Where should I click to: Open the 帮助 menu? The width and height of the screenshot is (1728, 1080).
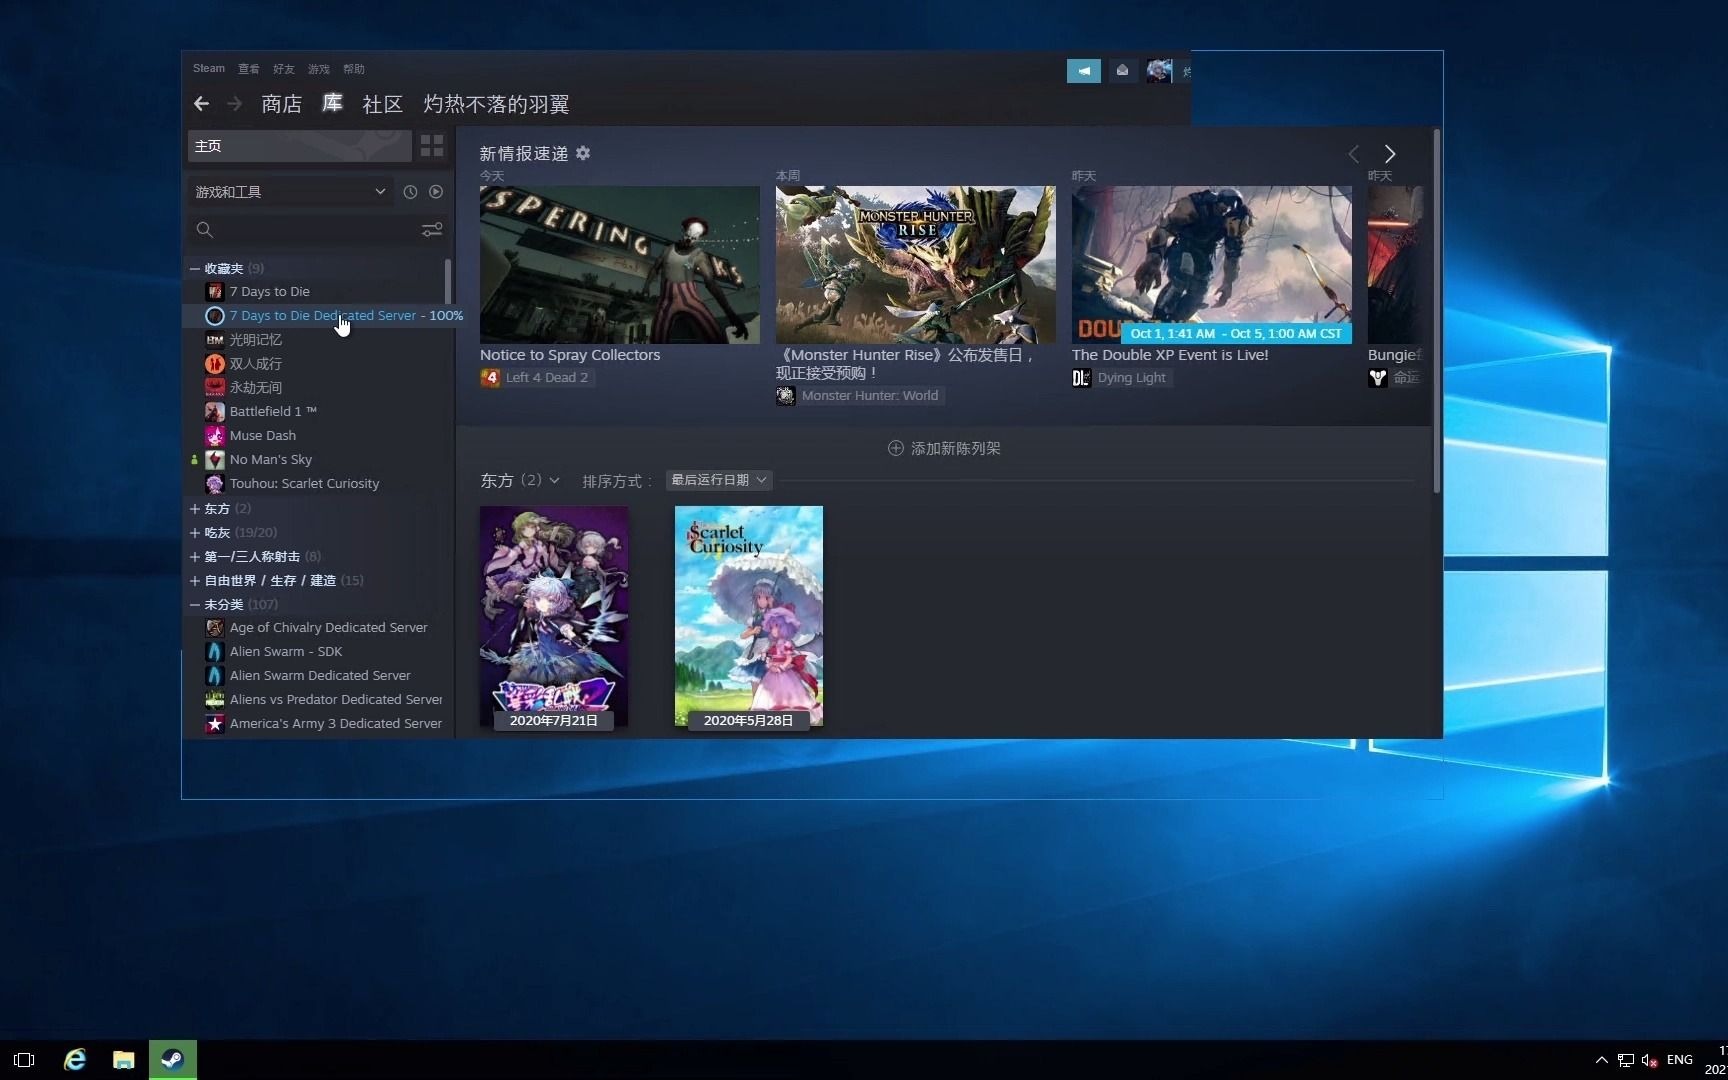(354, 69)
